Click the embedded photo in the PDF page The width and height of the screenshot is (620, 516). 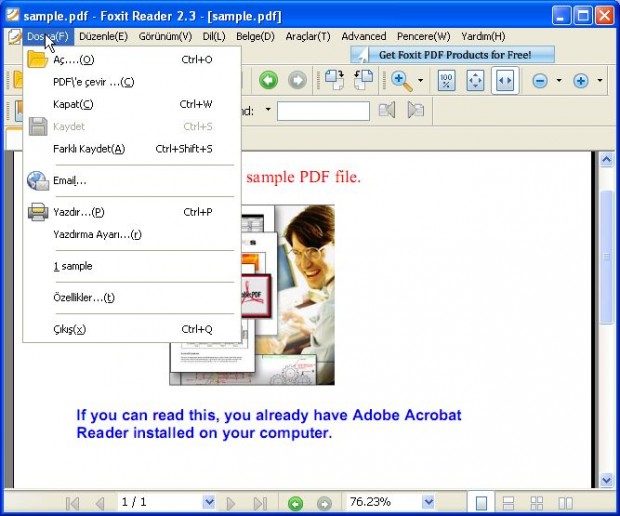click(x=288, y=295)
